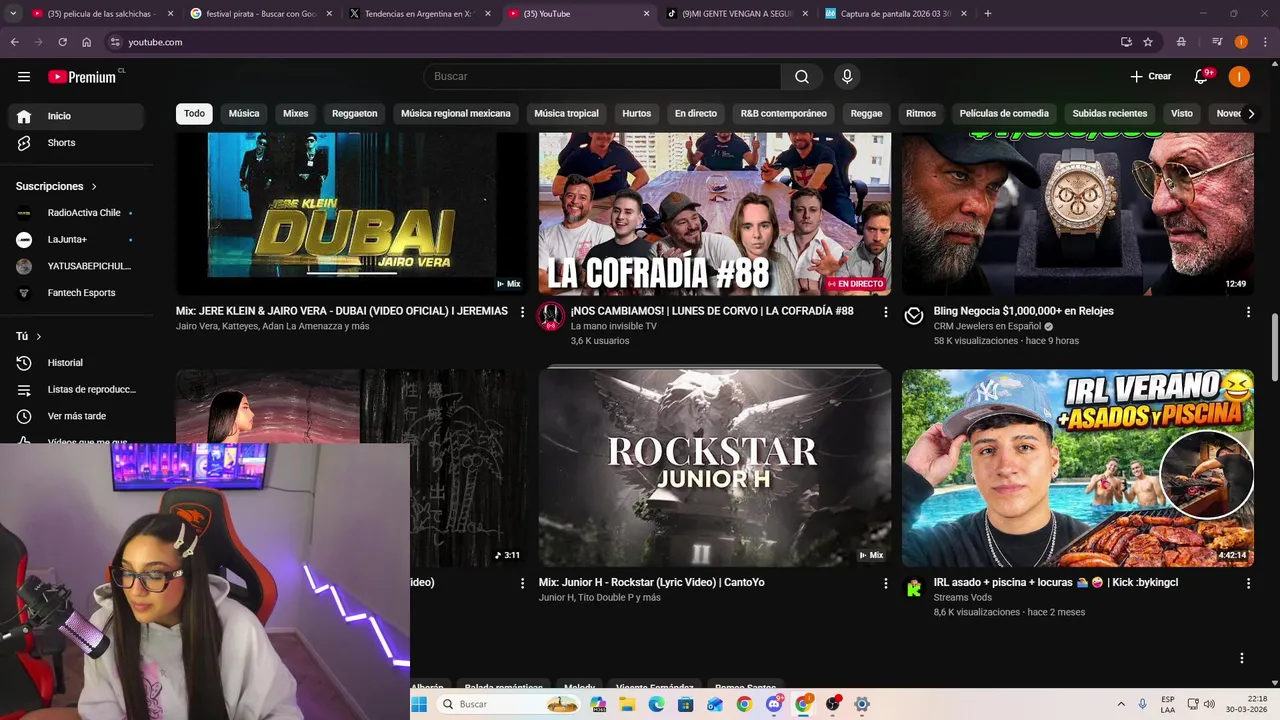Click the Crear button
The height and width of the screenshot is (720, 1280).
pos(1150,77)
